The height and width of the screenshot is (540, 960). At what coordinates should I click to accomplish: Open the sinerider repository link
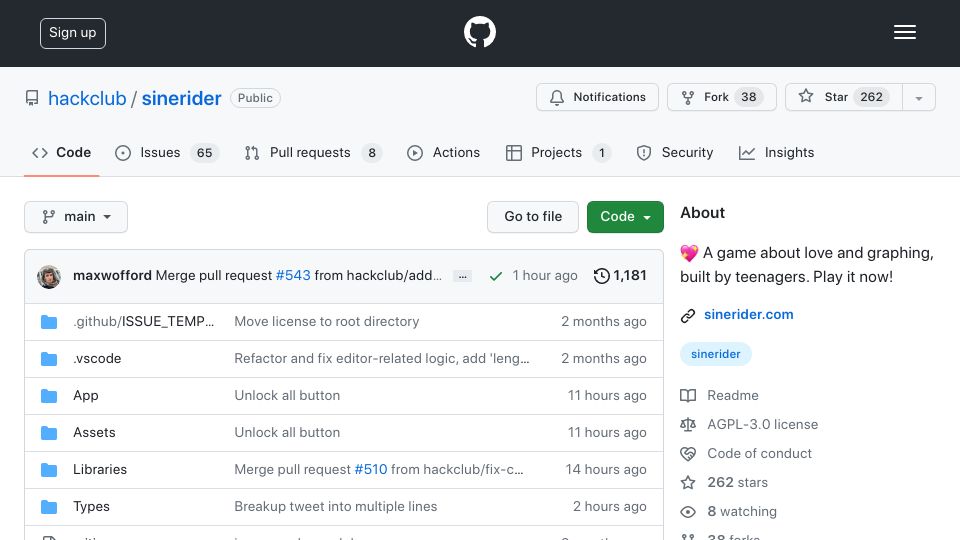pos(181,98)
